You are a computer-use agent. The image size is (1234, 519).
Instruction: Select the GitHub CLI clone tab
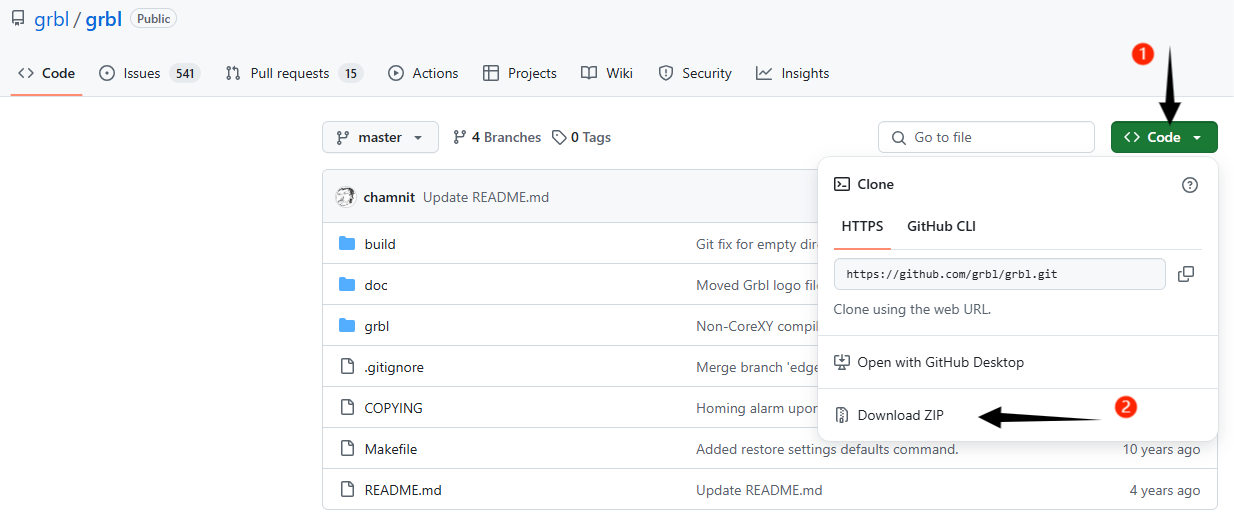(x=941, y=226)
